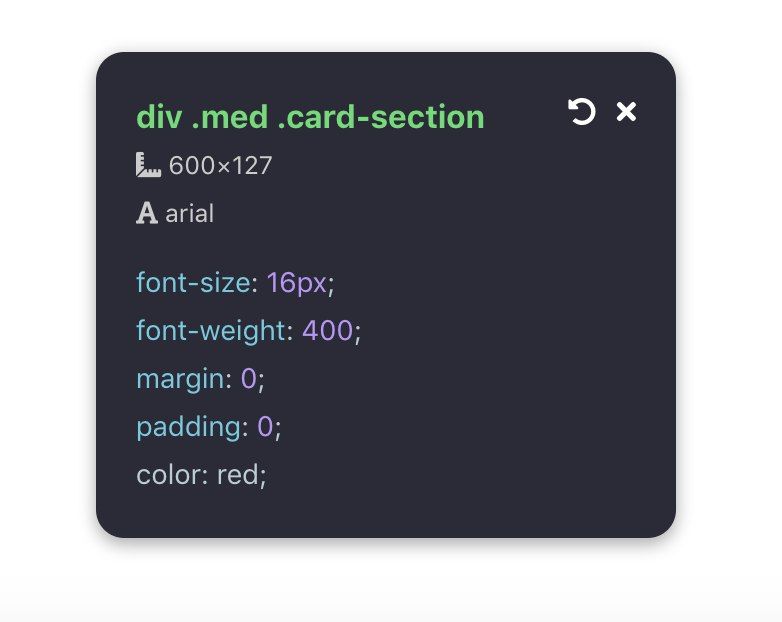Click the height value 127

click(250, 165)
